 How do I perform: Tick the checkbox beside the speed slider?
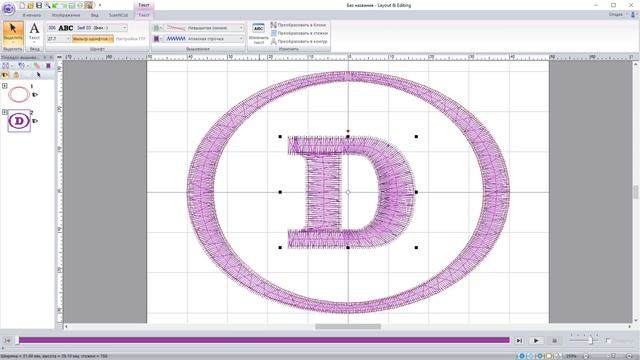608,340
